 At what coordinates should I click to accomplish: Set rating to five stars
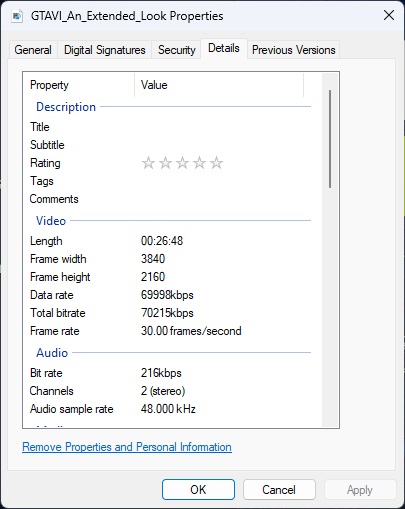pos(217,163)
